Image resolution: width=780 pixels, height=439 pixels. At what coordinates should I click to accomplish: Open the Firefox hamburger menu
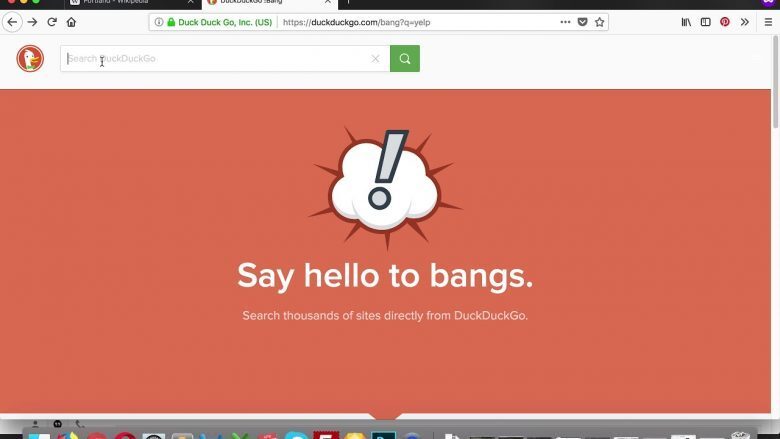(766, 22)
